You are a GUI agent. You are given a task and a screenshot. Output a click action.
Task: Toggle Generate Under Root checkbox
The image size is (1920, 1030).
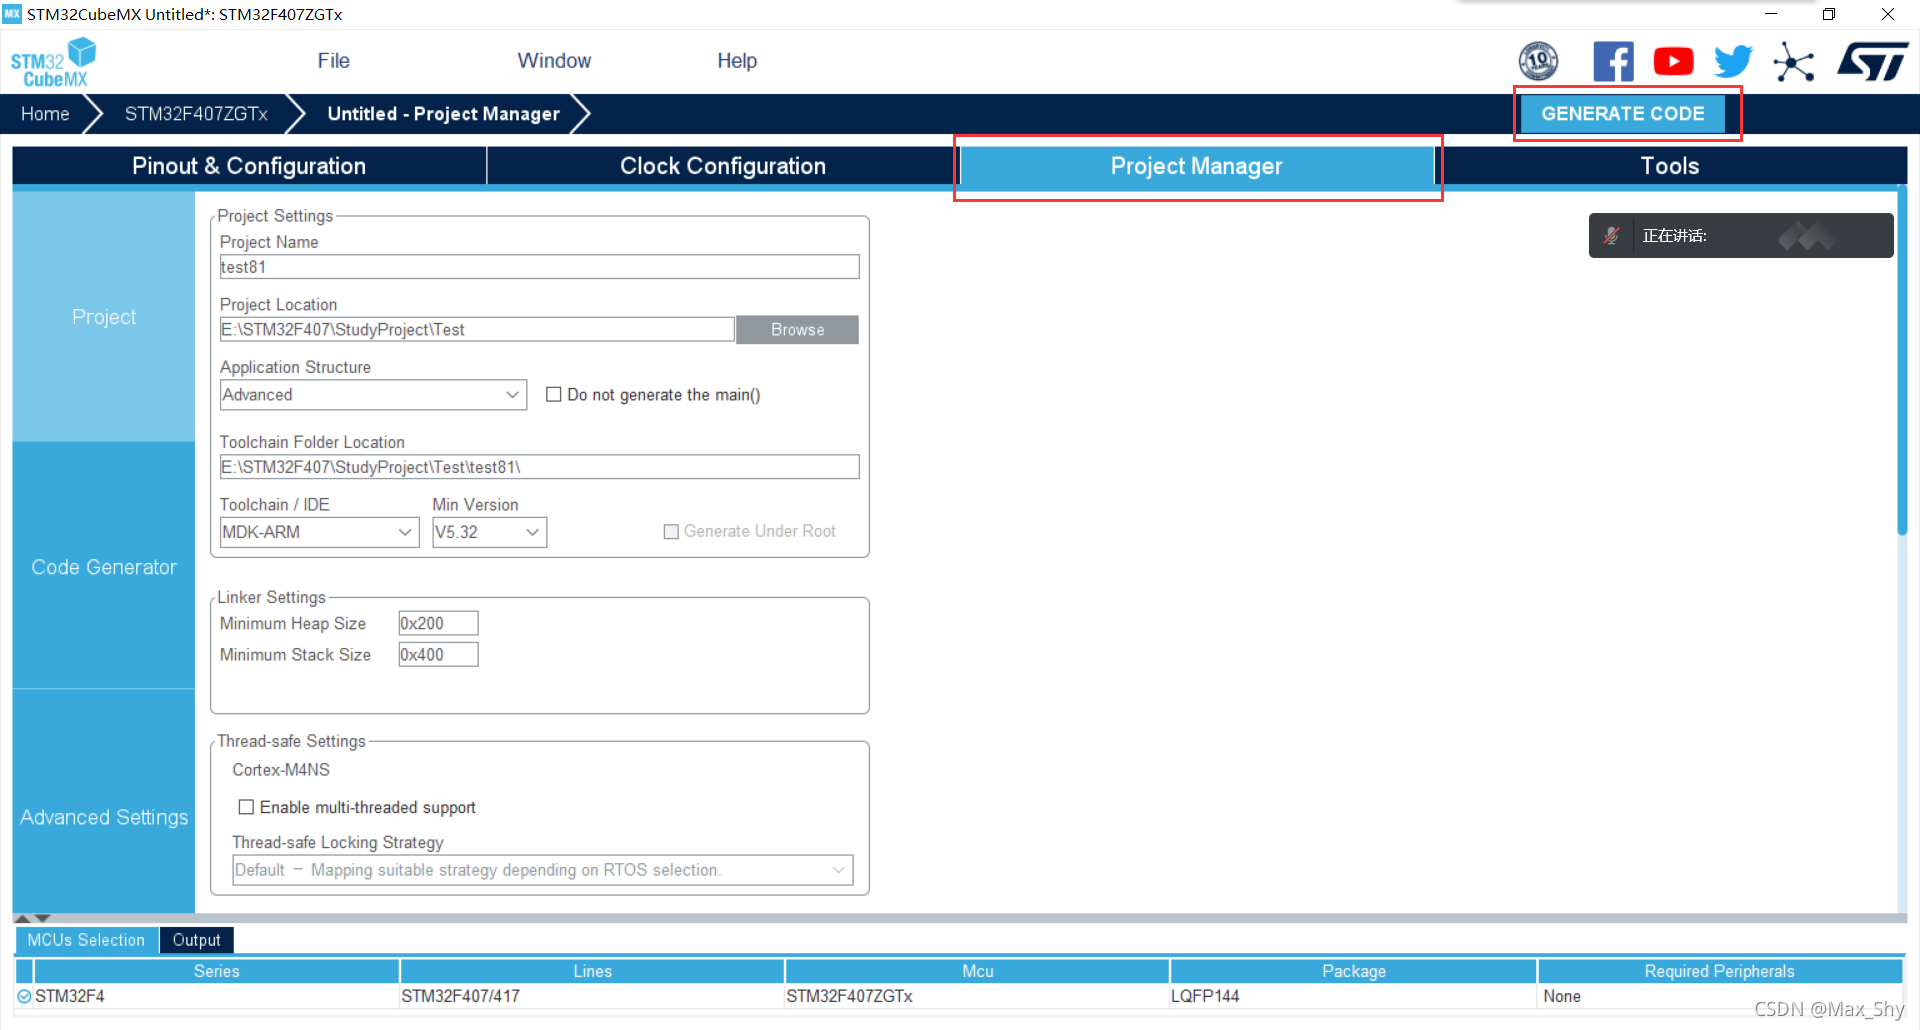click(671, 532)
